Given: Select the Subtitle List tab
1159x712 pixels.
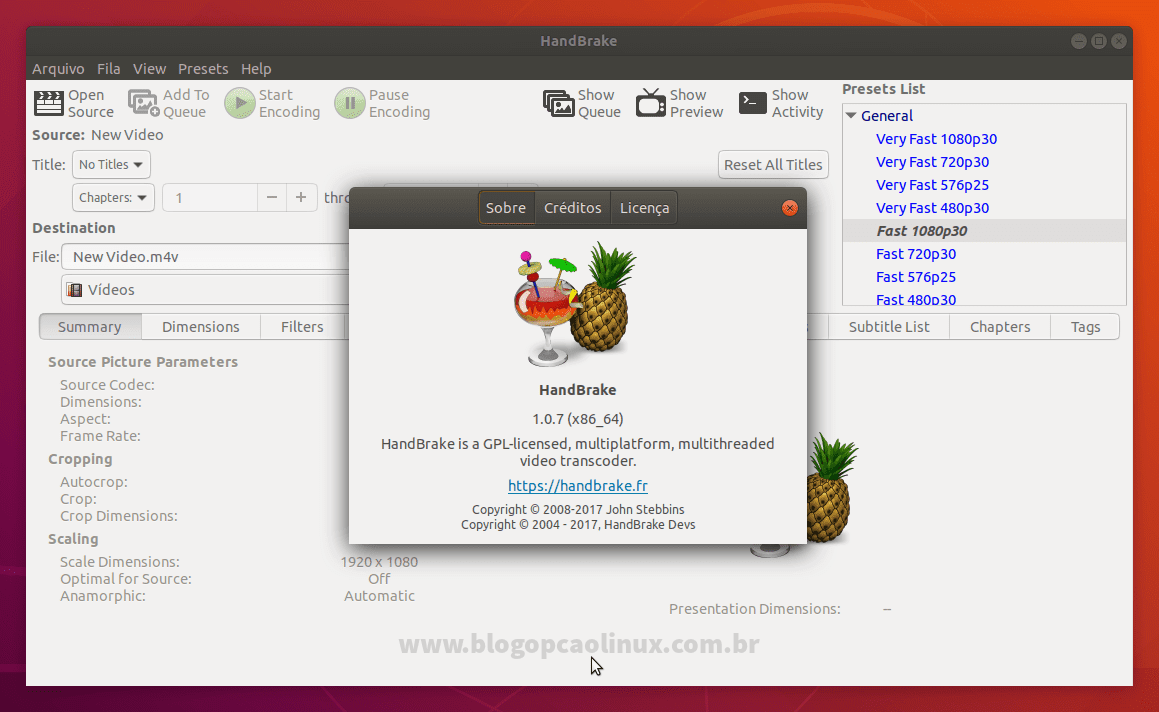Looking at the screenshot, I should [x=889, y=327].
